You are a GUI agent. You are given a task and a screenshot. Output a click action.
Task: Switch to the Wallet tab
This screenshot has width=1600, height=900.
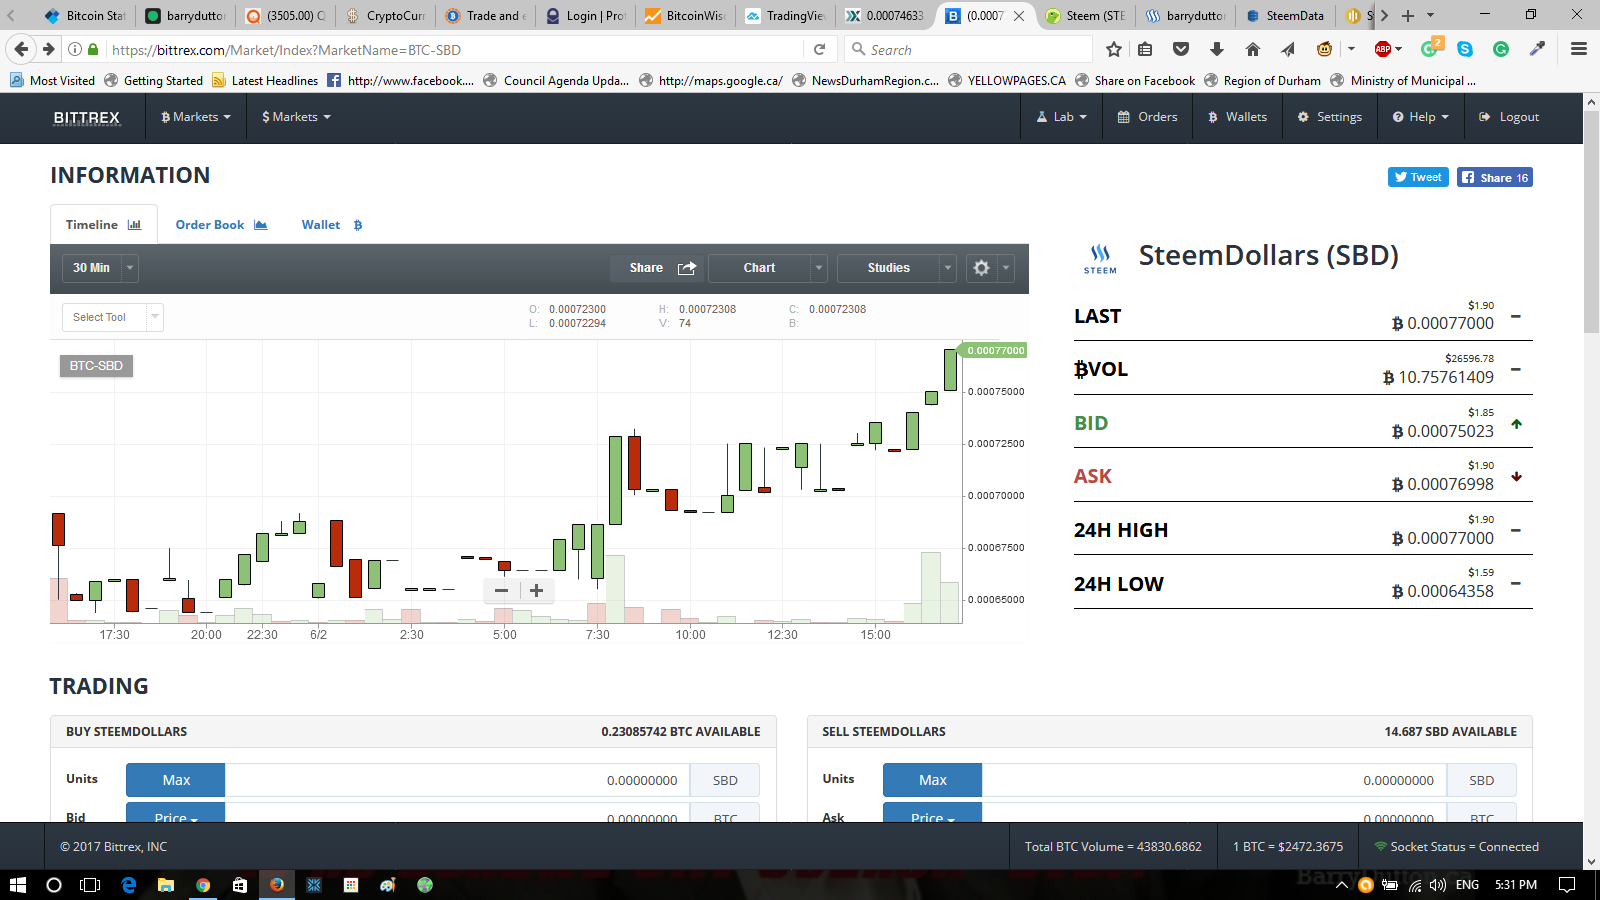click(x=332, y=225)
